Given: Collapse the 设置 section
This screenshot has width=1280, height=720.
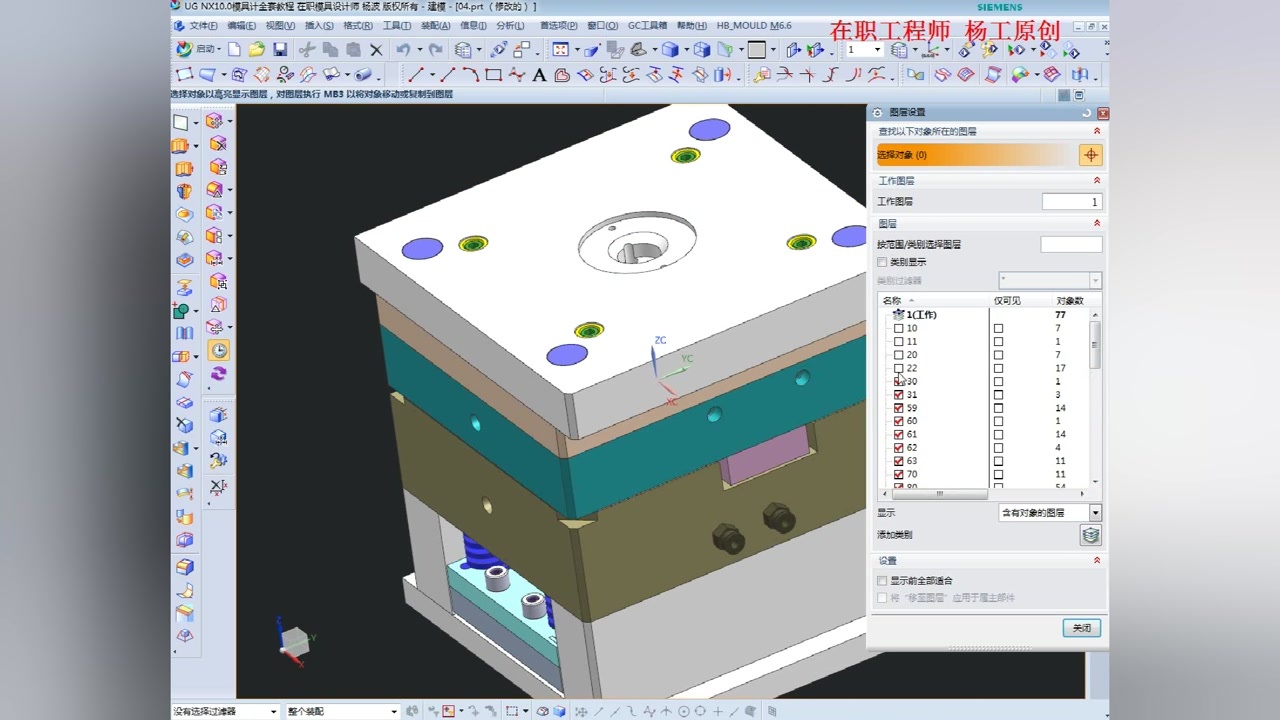Looking at the screenshot, I should [x=1097, y=561].
